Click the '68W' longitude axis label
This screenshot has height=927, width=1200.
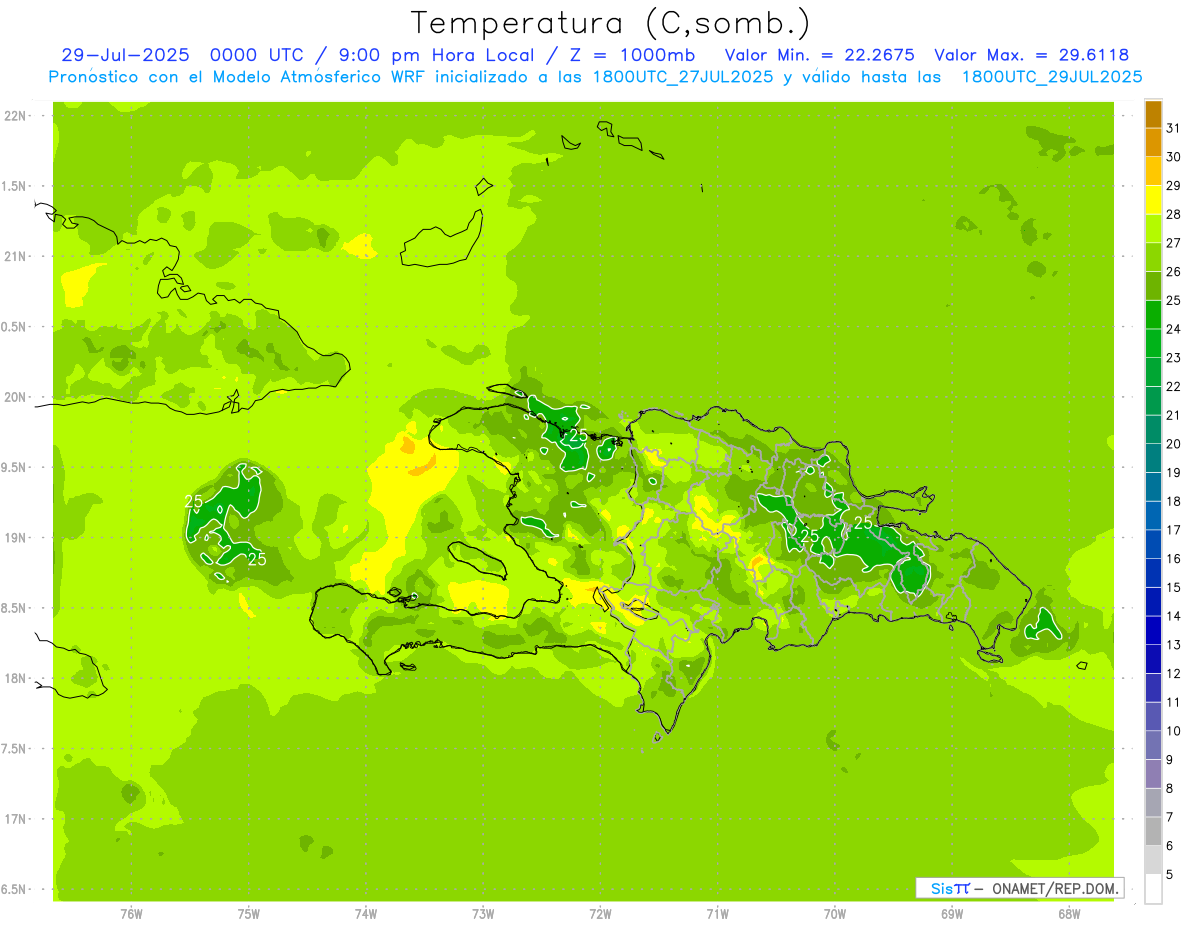1069,914
